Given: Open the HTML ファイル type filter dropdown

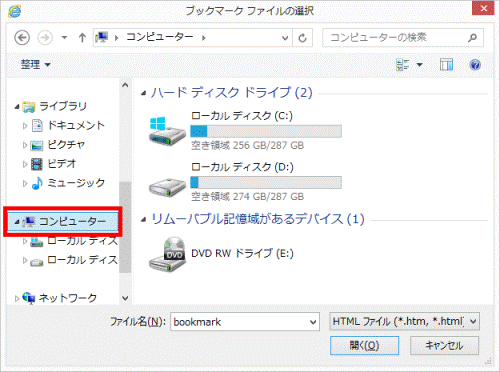Looking at the screenshot, I should click(404, 322).
